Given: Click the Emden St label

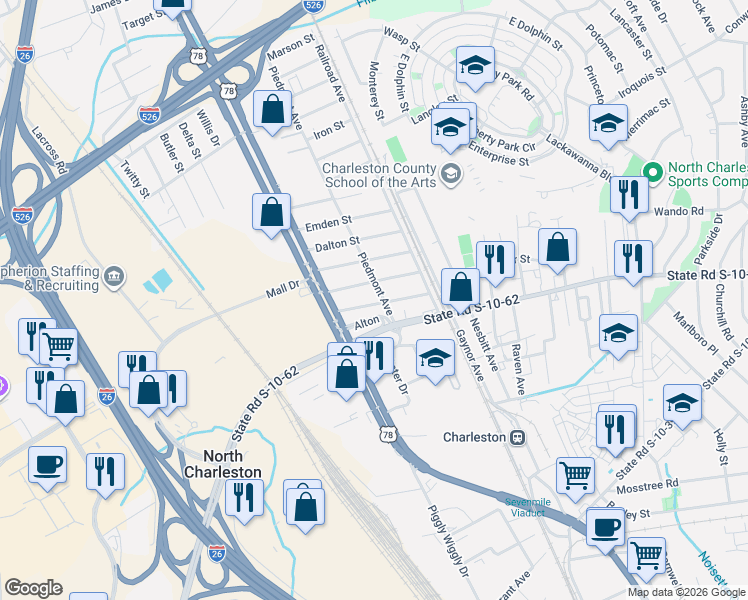Looking at the screenshot, I should click(329, 223).
